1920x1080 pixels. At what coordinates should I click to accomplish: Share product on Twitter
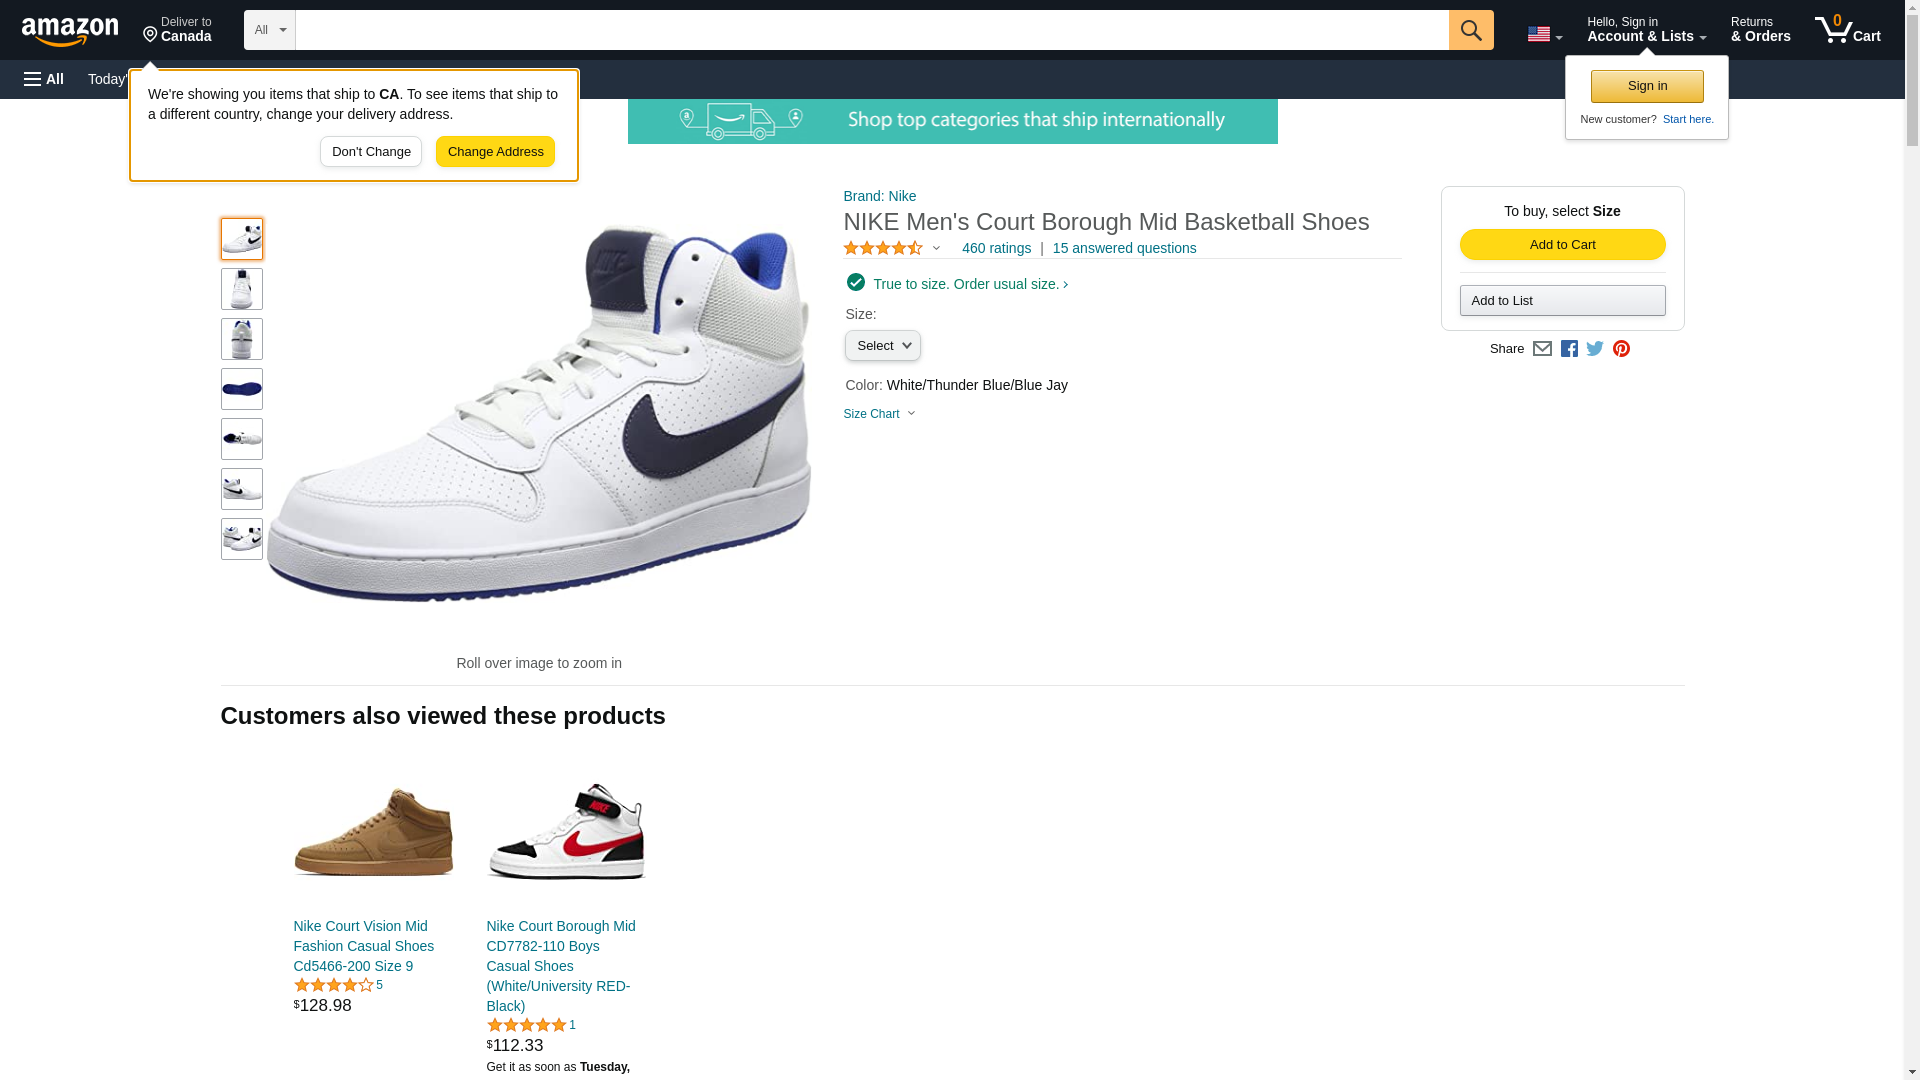coord(1595,349)
